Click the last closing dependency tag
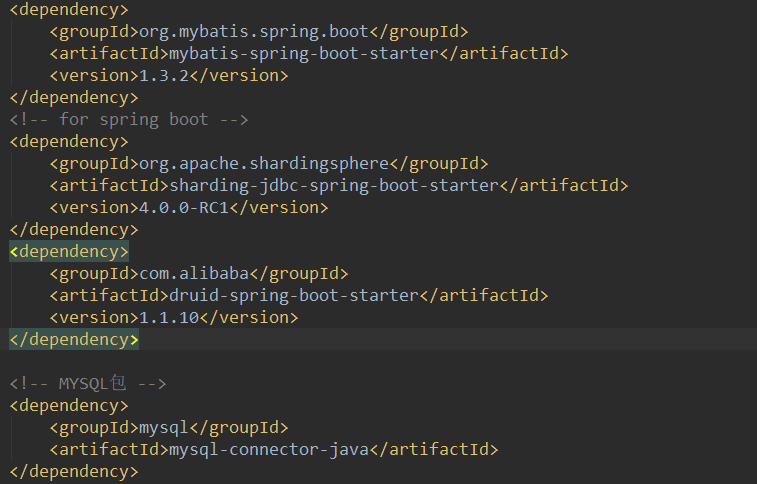Screen dimensions: 757x484 click(x=74, y=471)
